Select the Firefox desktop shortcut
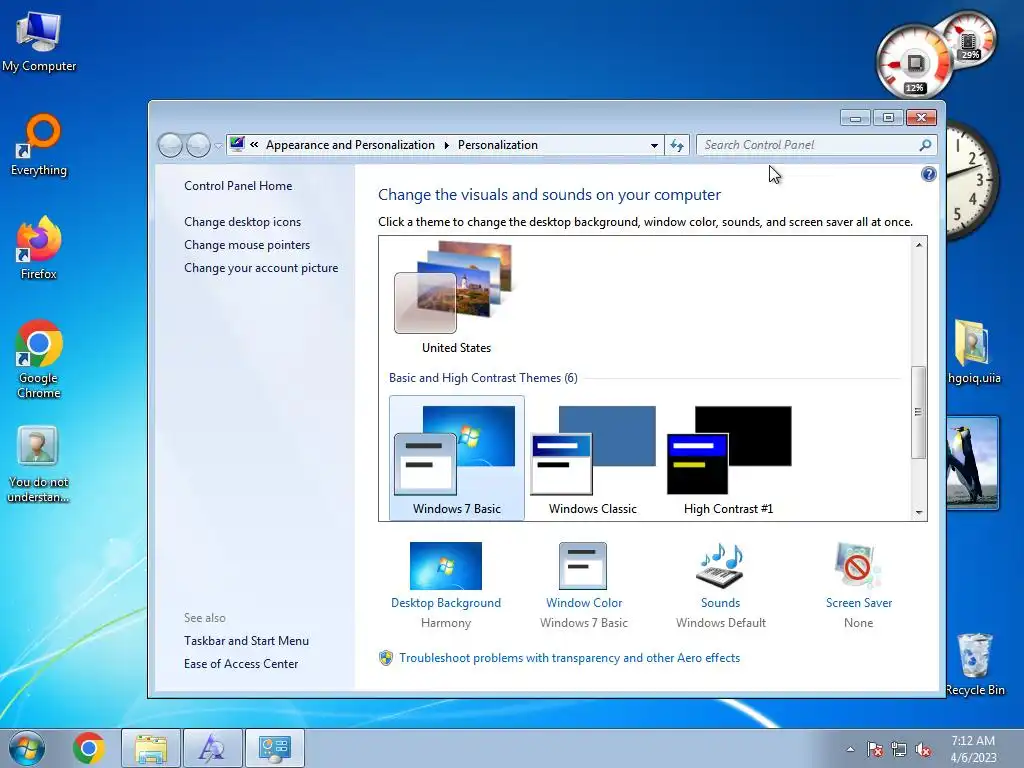The image size is (1024, 768). 39,248
